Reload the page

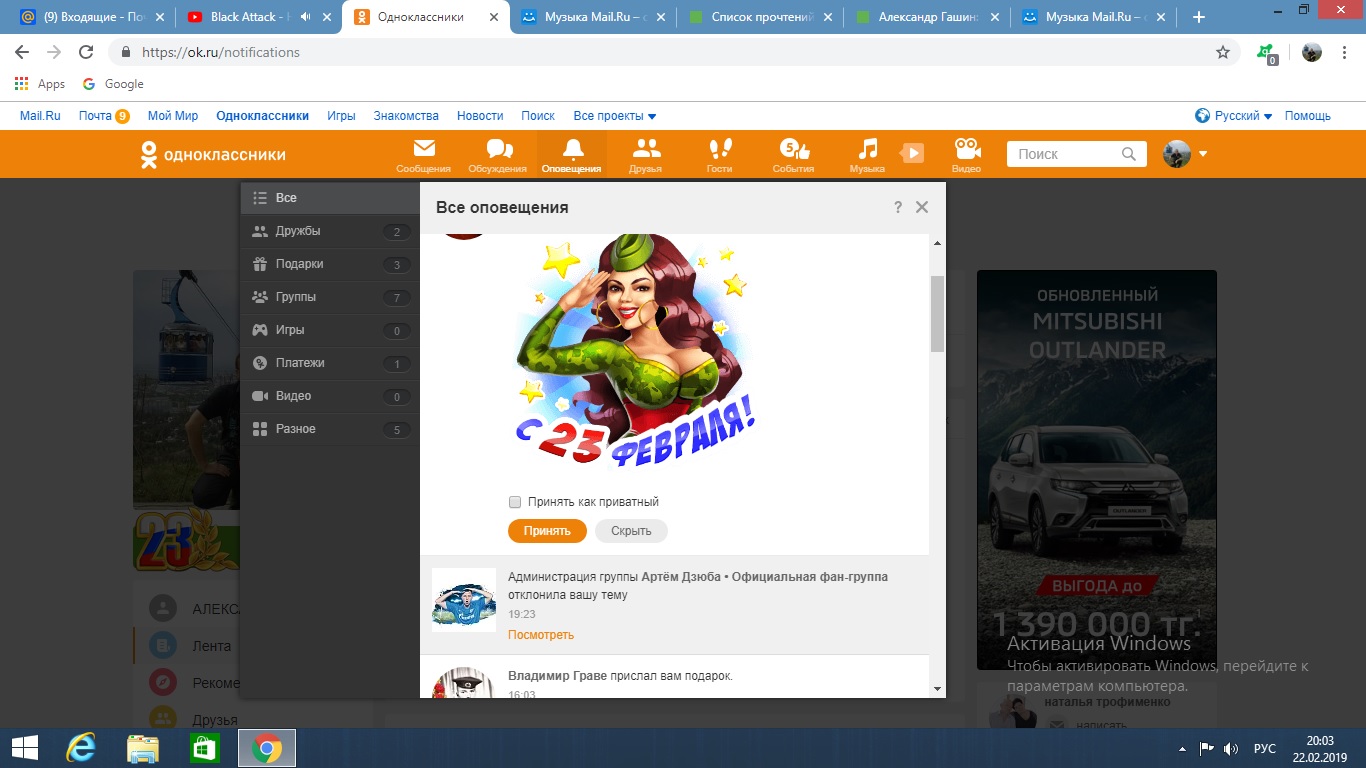pyautogui.click(x=86, y=52)
